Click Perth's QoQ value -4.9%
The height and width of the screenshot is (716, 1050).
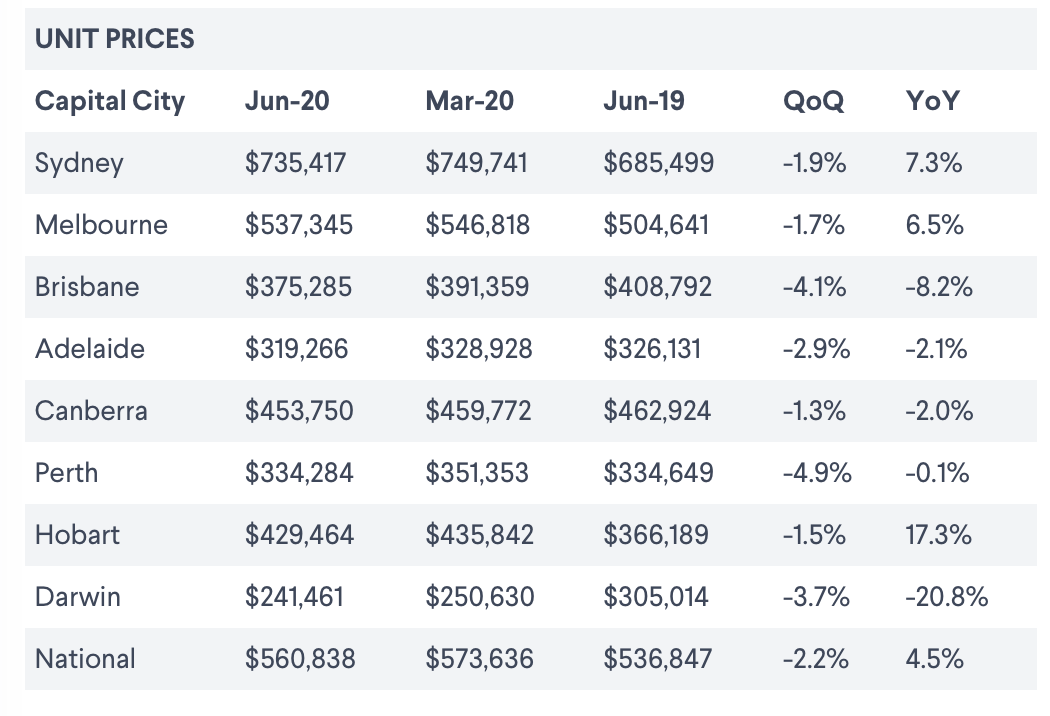pyautogui.click(x=817, y=473)
